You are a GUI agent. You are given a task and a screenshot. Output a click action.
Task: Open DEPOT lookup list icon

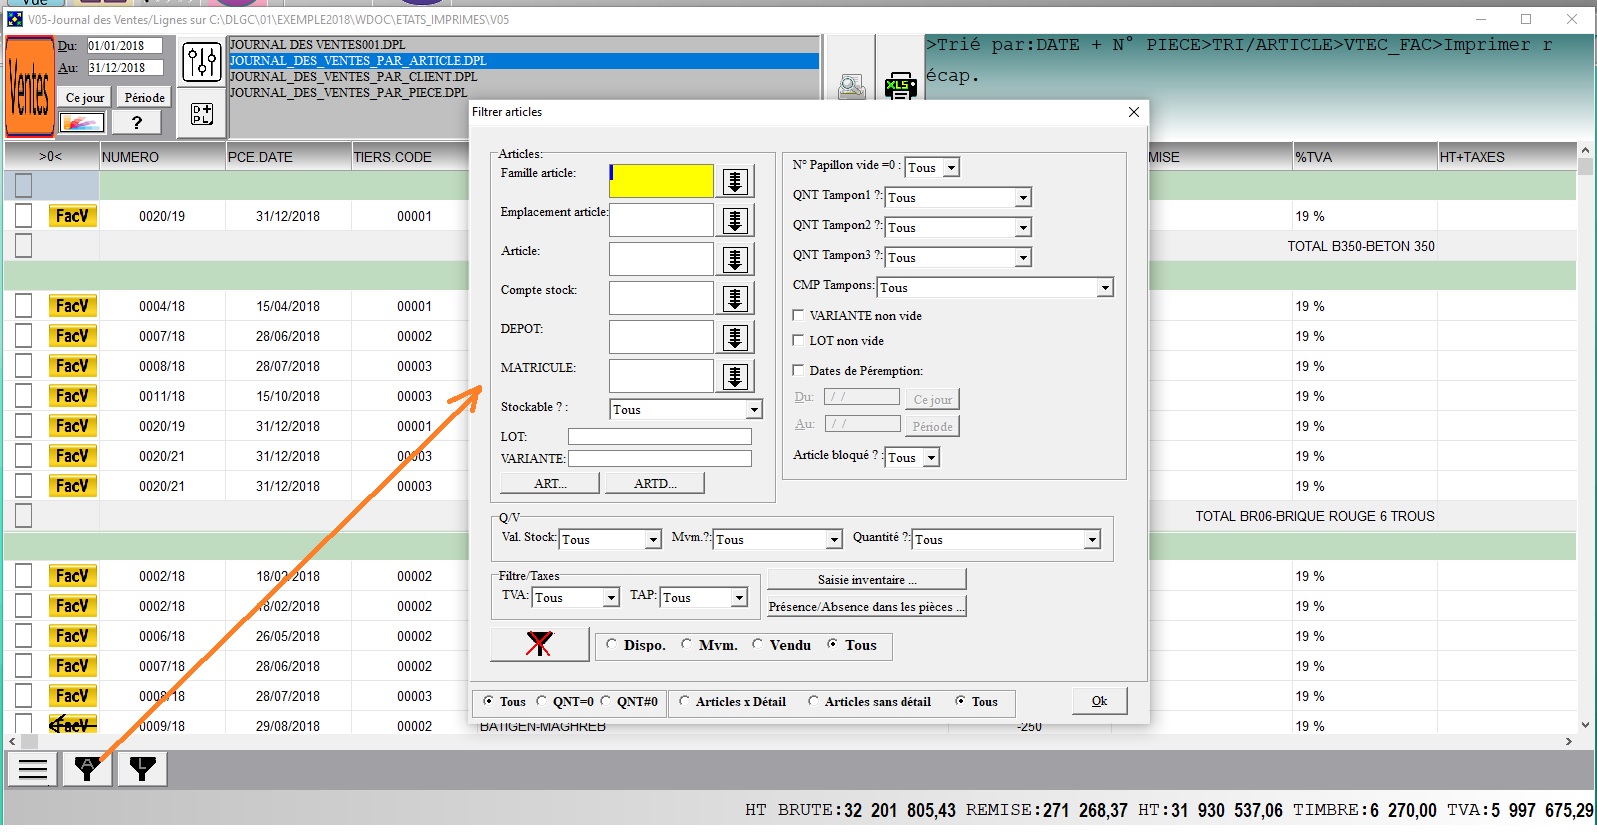(x=735, y=337)
